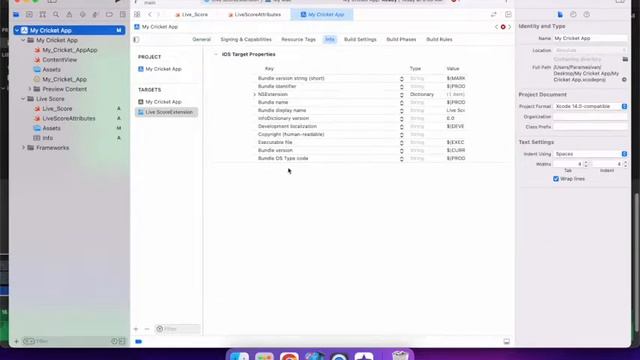Open the Test navigator icon
This screenshot has height=360, width=640.
[83, 14]
